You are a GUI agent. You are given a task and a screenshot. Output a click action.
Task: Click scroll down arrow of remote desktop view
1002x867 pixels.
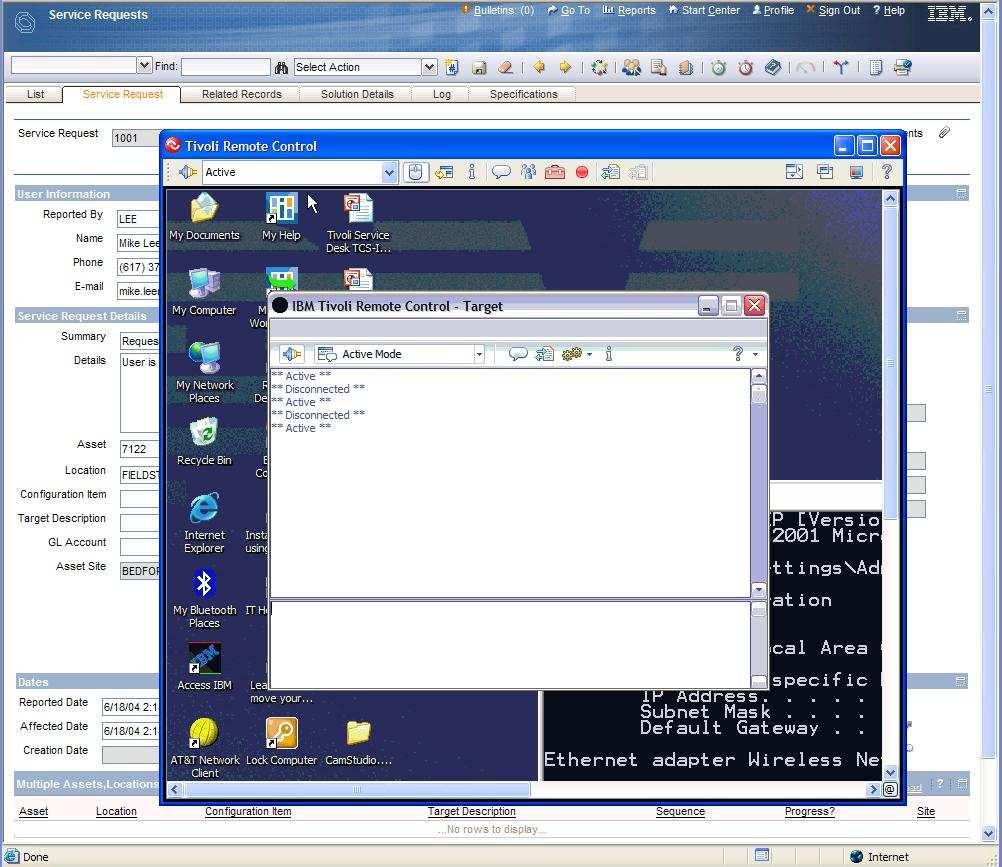pos(890,772)
